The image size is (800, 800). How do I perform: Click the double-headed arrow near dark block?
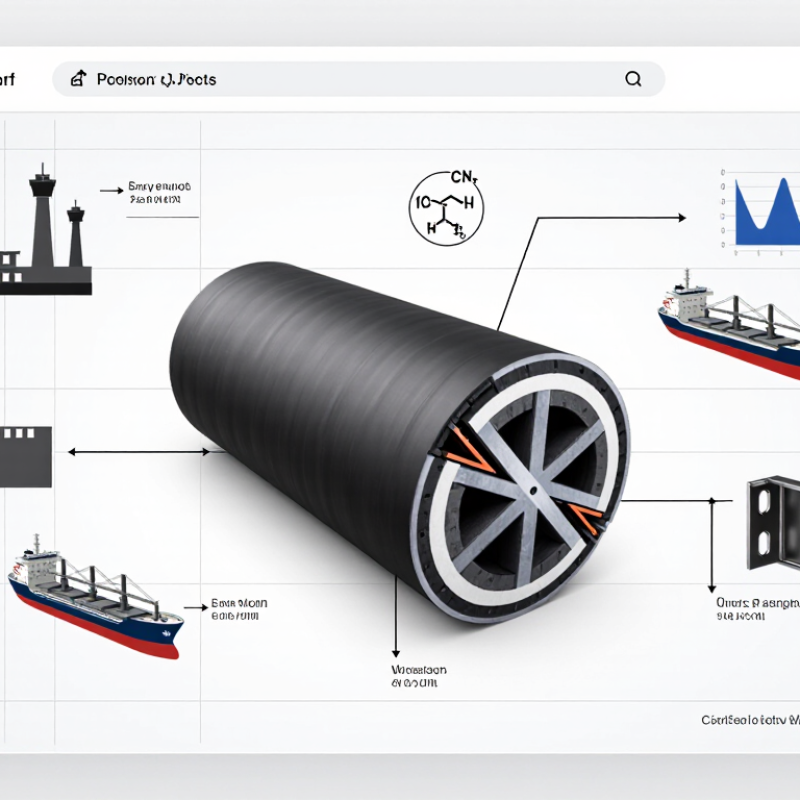click(x=139, y=452)
